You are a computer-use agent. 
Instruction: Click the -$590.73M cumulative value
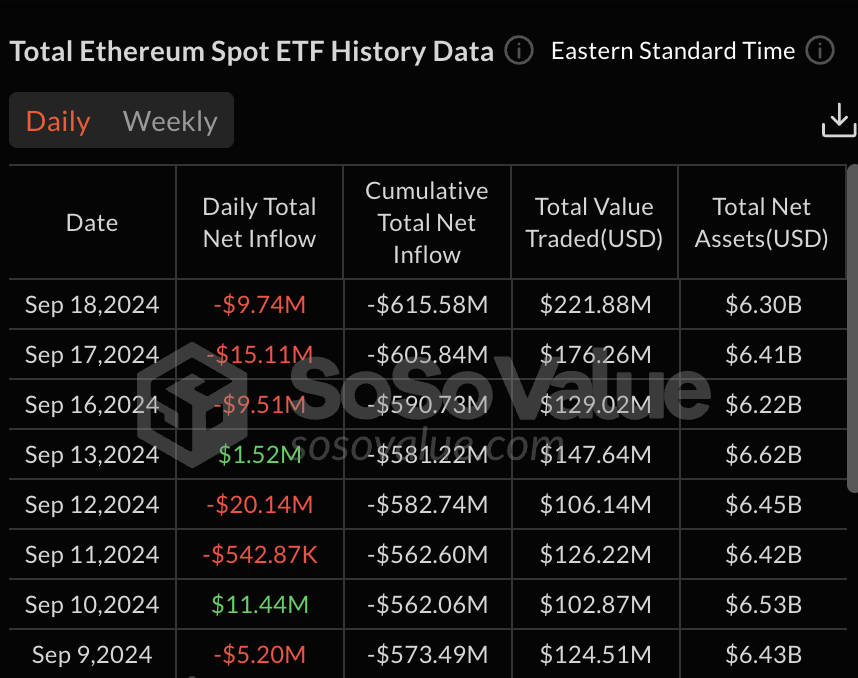(427, 405)
